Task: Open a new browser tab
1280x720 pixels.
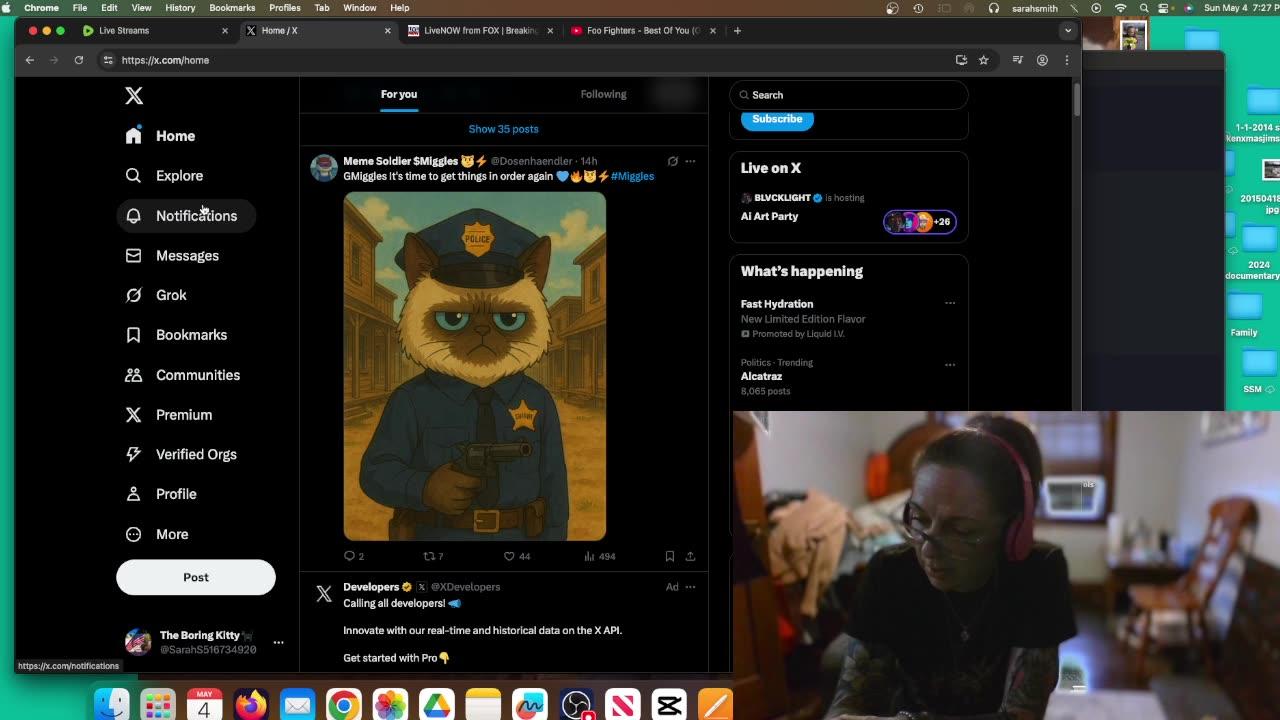Action: click(x=737, y=31)
